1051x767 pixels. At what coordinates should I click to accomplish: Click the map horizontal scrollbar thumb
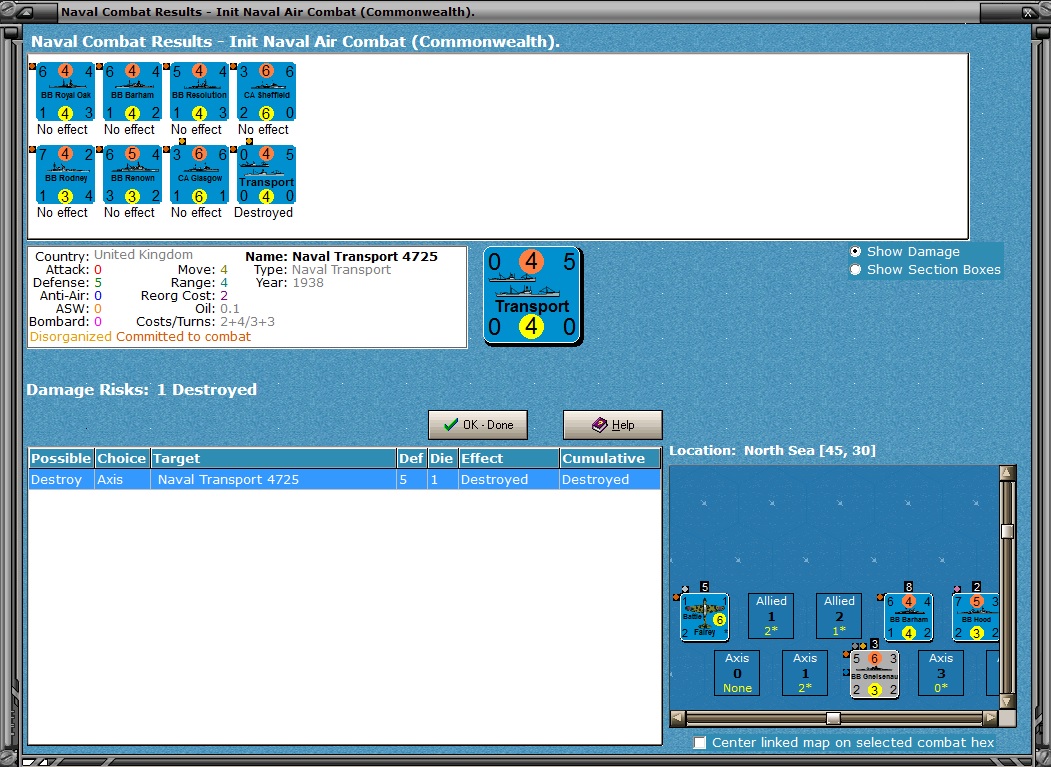coord(833,718)
